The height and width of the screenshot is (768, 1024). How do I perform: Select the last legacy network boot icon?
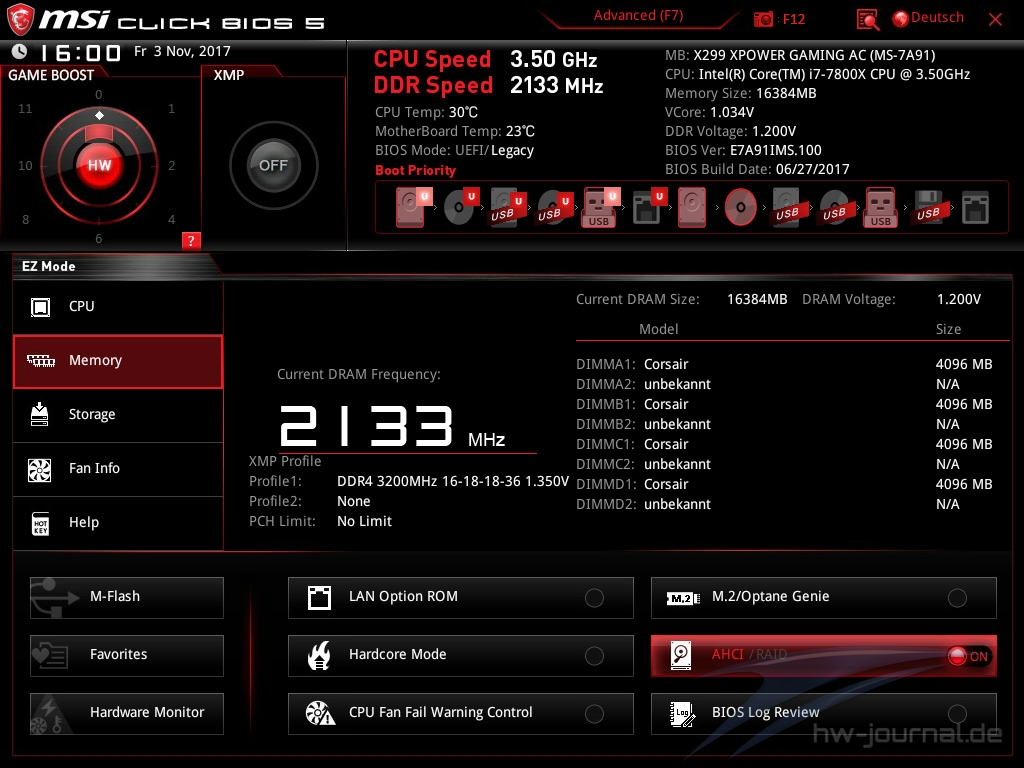point(976,207)
